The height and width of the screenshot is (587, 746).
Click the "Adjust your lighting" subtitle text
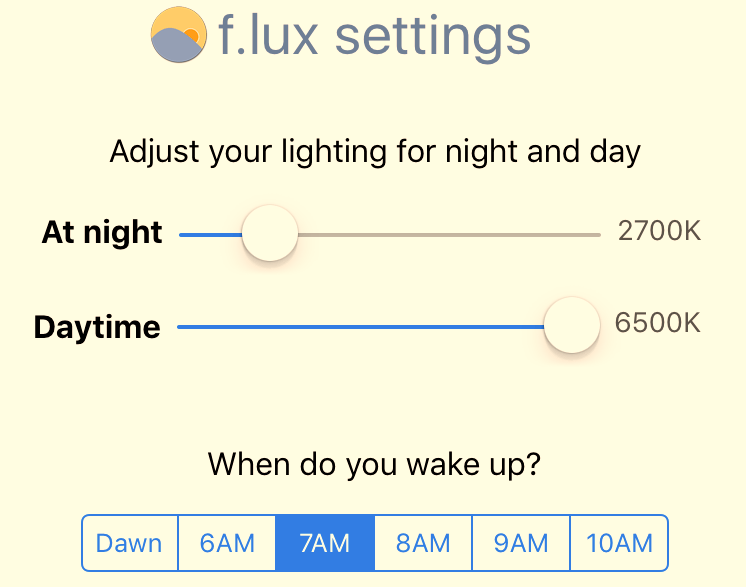point(375,152)
